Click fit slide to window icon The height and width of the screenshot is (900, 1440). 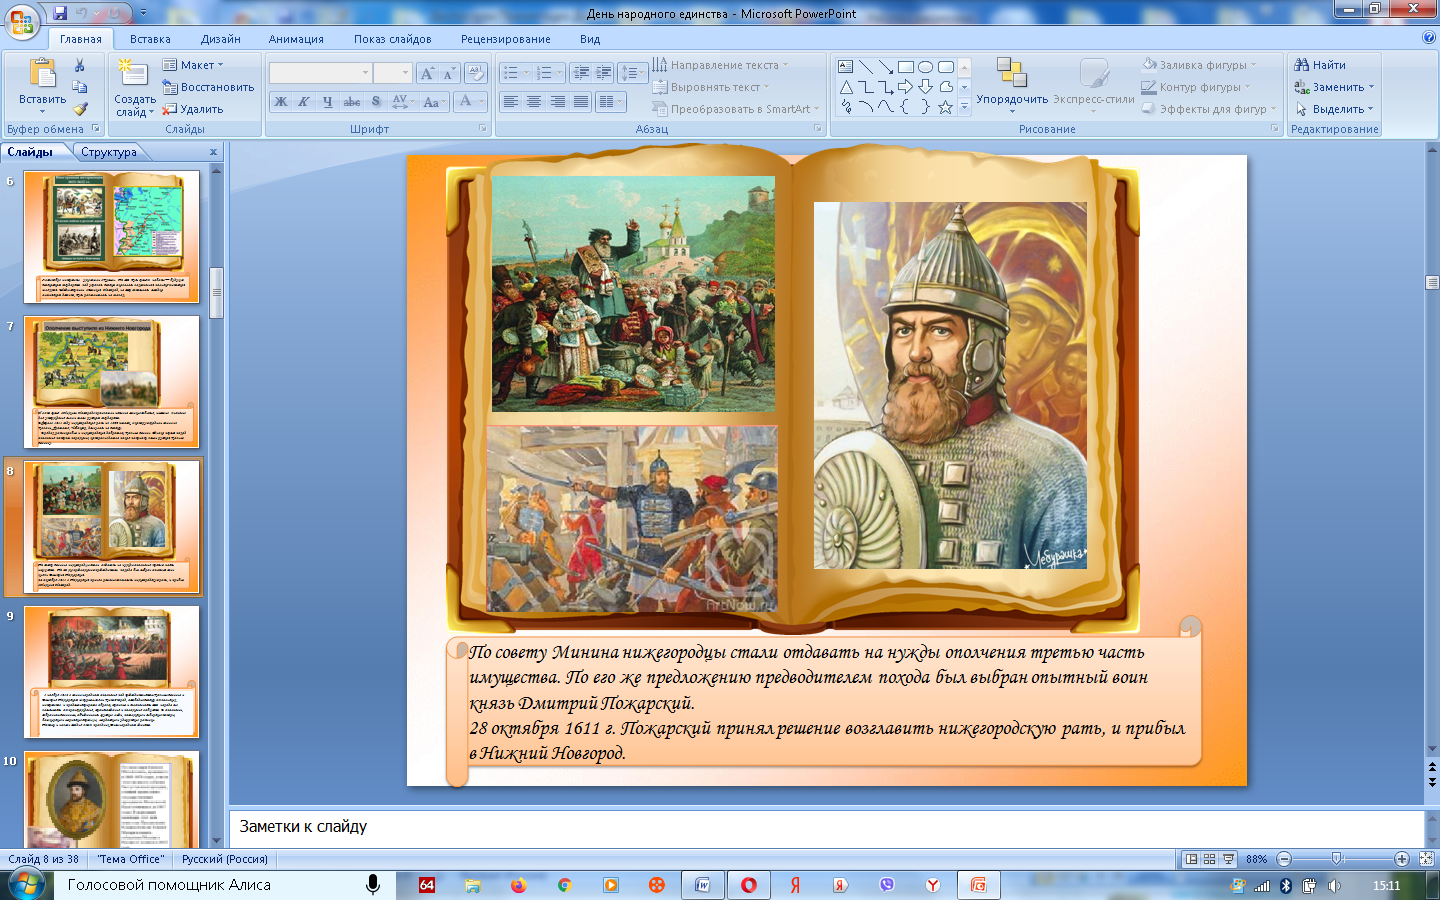(x=1426, y=859)
